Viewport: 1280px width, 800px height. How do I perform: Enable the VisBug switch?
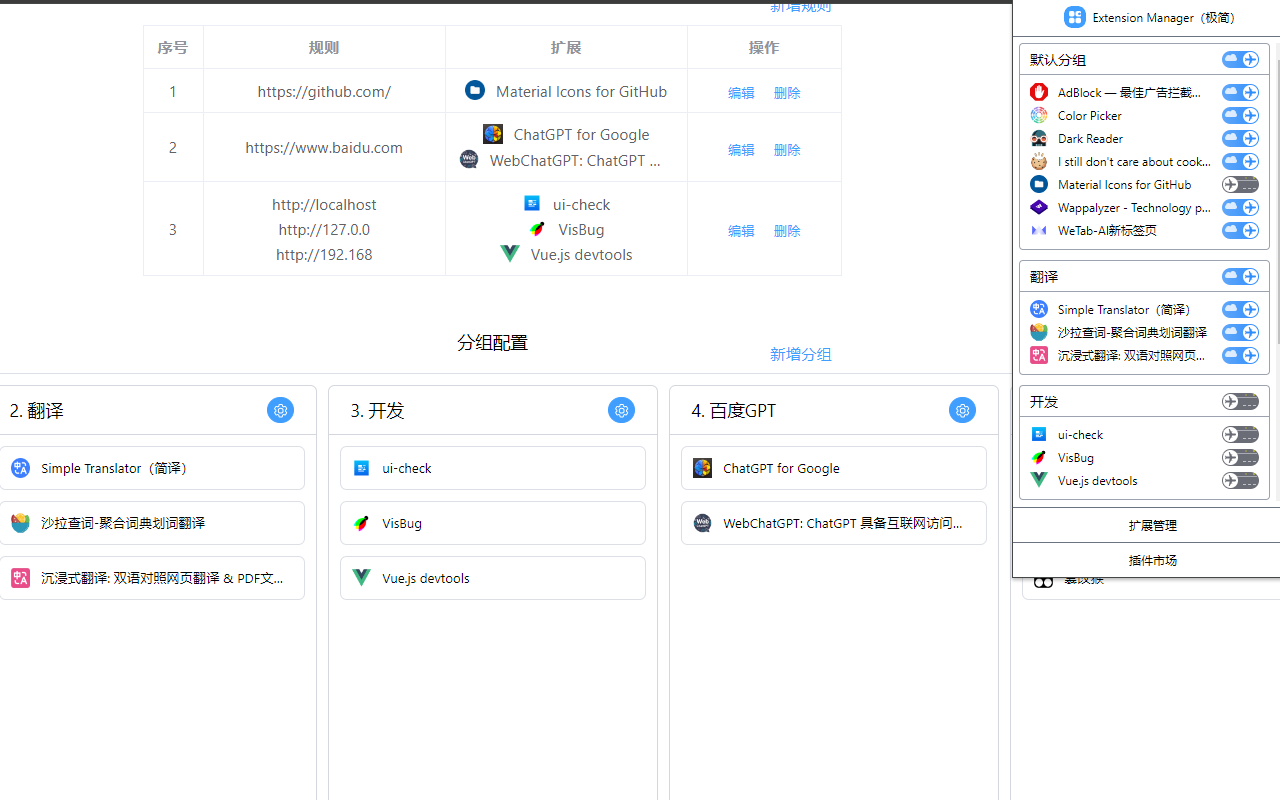pyautogui.click(x=1240, y=457)
